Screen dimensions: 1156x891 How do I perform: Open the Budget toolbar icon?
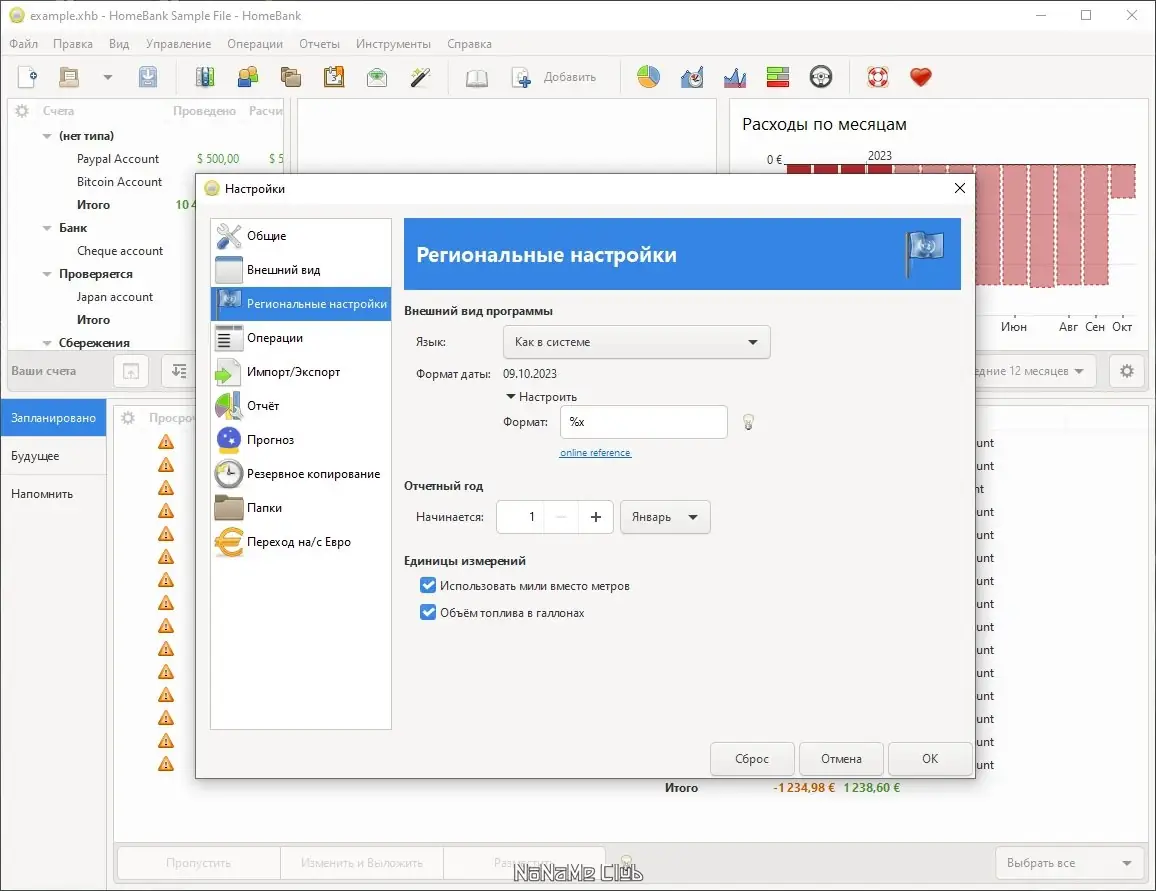[377, 77]
